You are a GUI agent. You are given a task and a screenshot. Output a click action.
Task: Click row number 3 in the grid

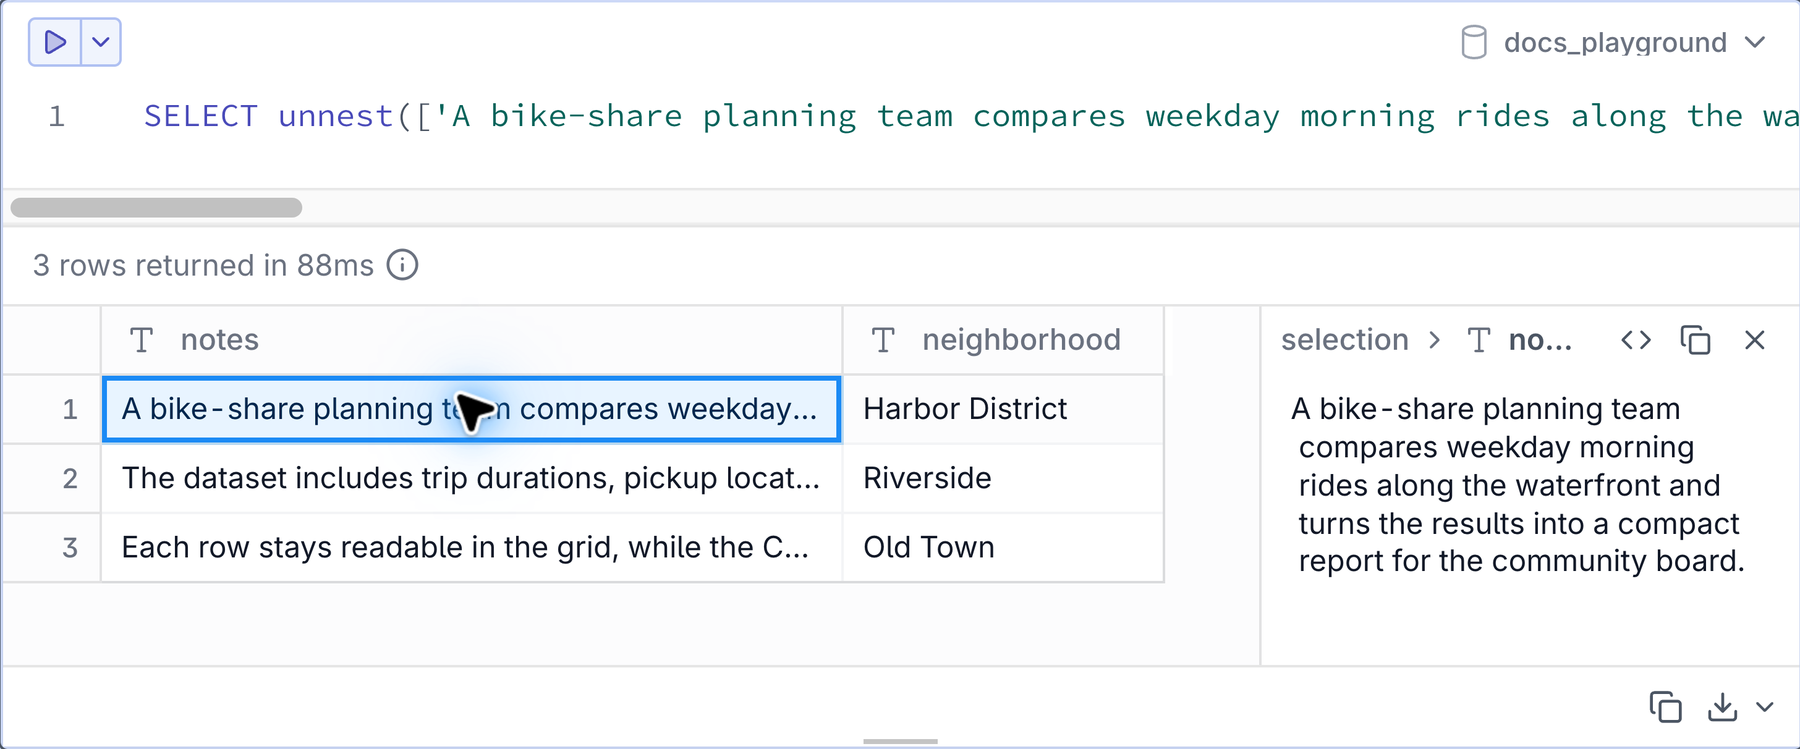pos(70,547)
